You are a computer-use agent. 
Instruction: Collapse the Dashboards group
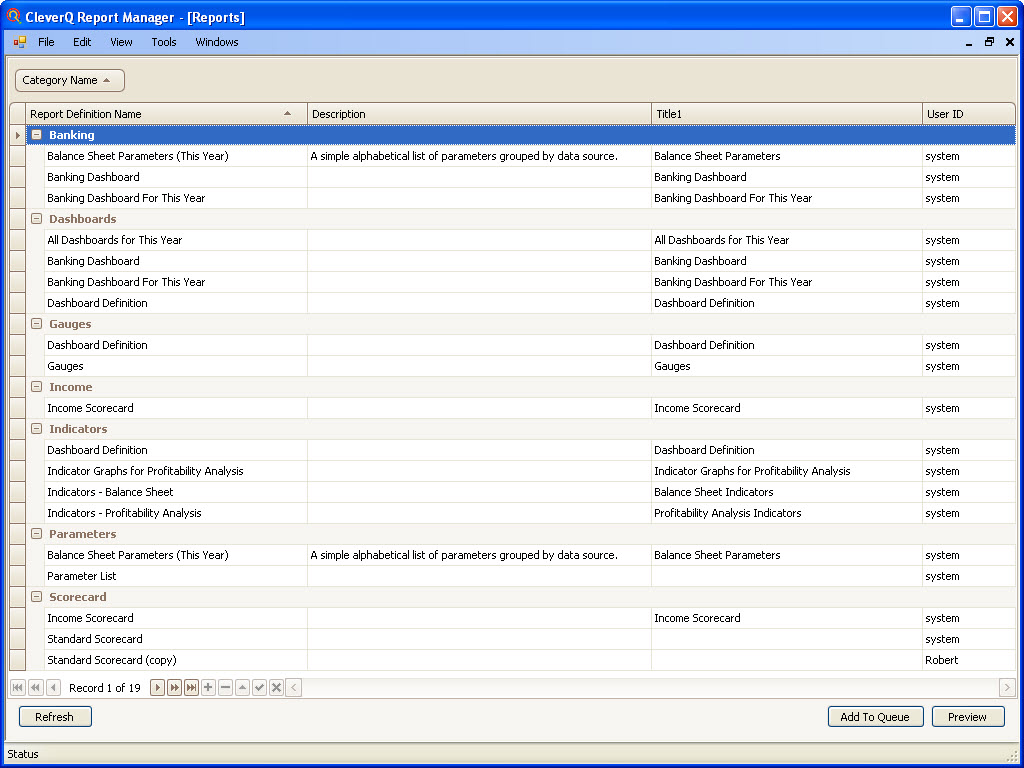tap(36, 219)
